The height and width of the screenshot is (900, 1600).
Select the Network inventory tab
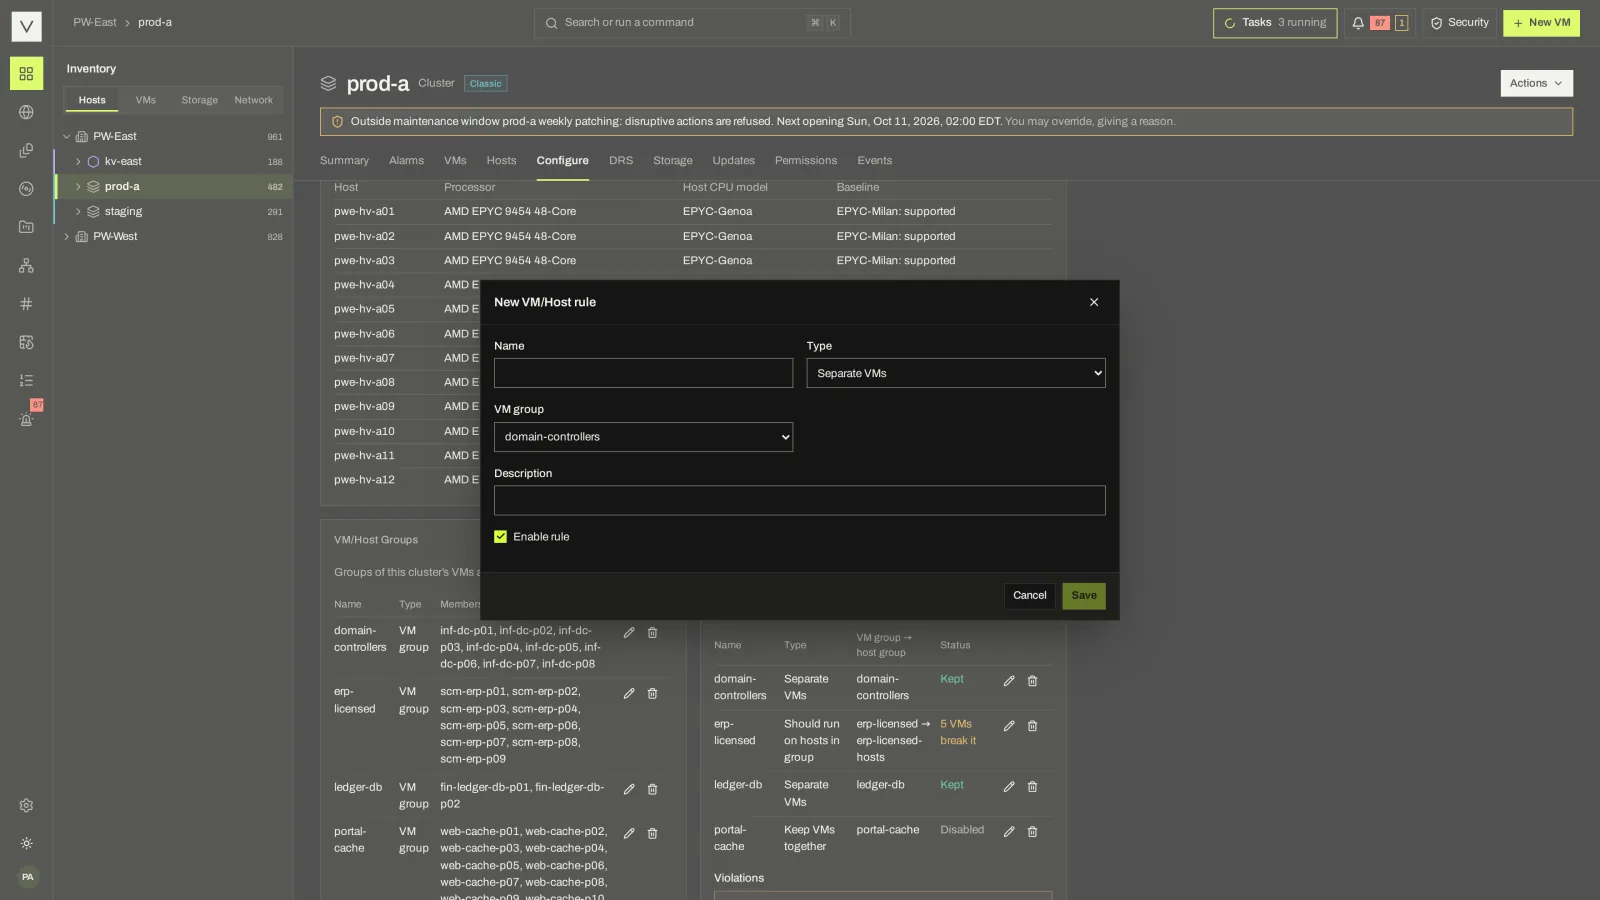[x=253, y=100]
